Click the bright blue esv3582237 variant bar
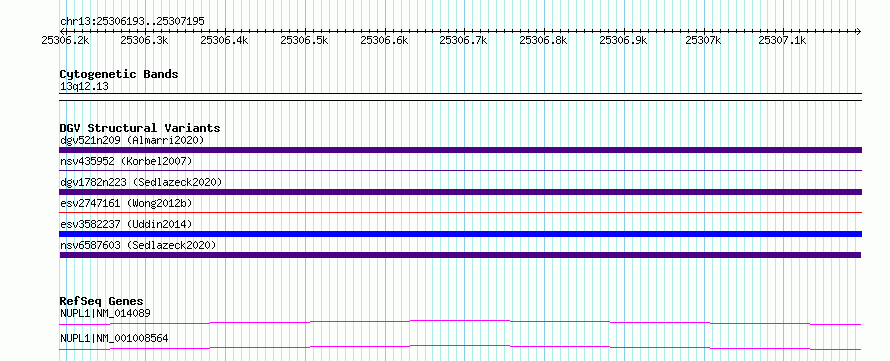Screen dimensions: 890x361 click(460, 234)
